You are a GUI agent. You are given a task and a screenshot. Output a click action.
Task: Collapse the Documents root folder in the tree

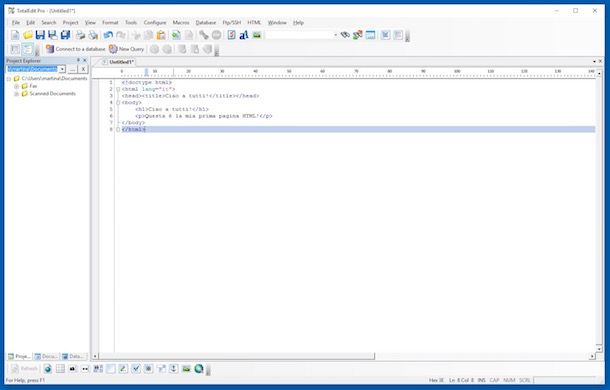pyautogui.click(x=9, y=79)
